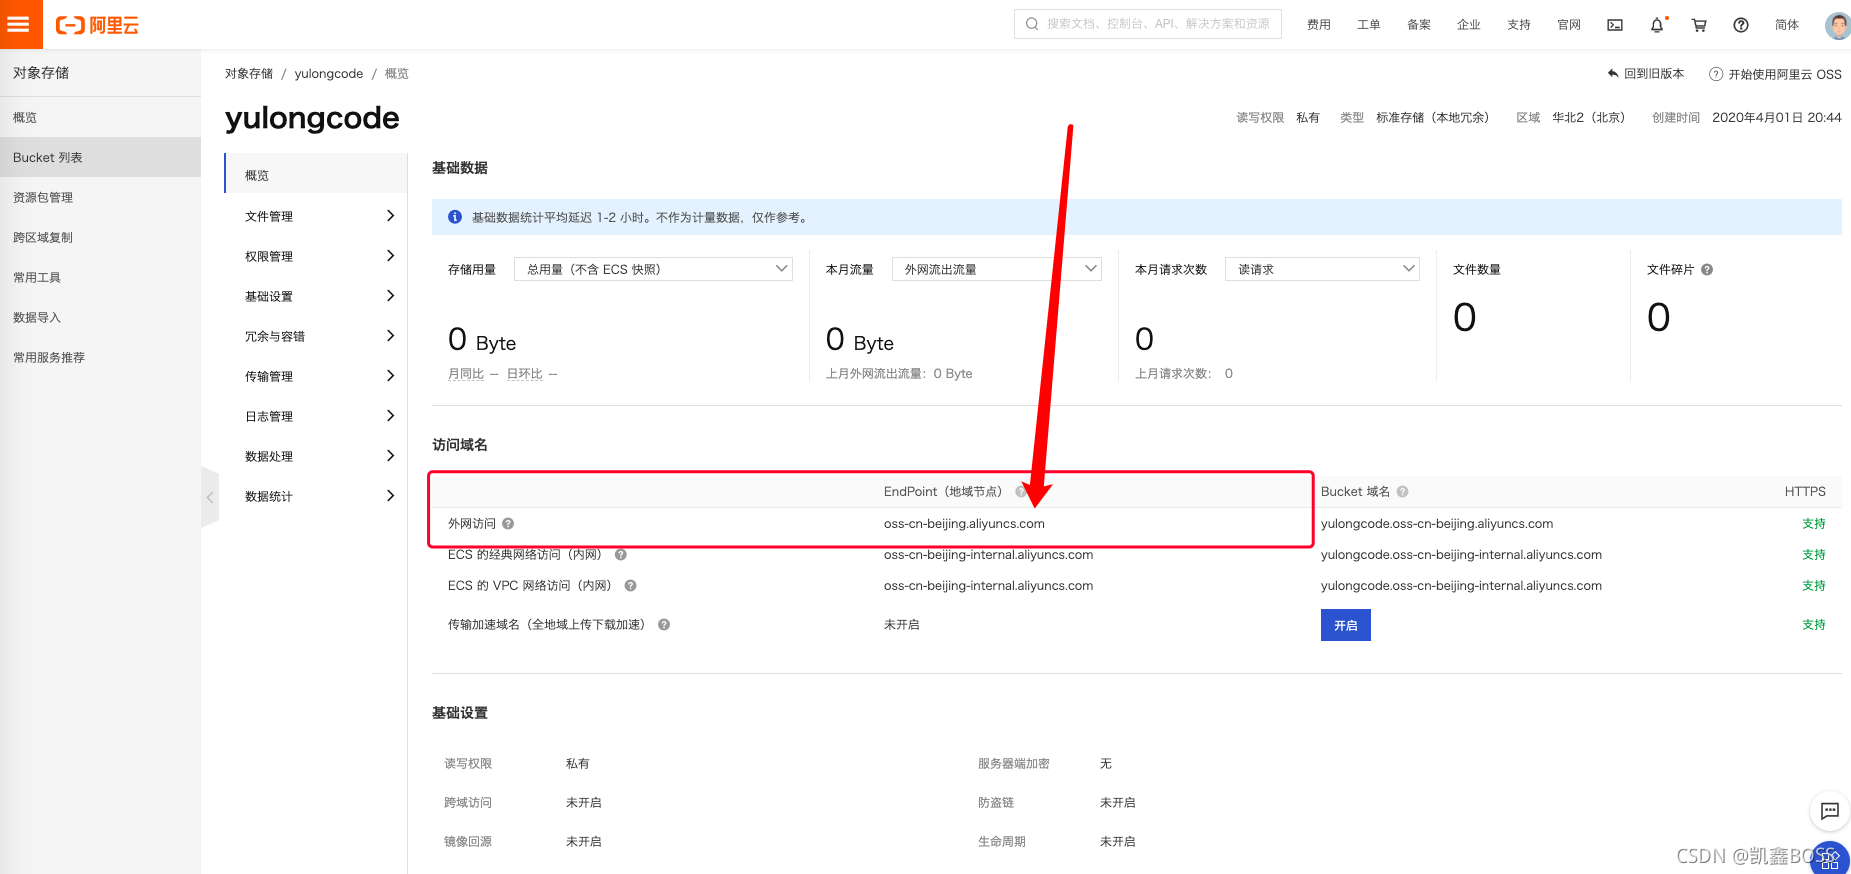Open 资源包管理 in sidebar
The width and height of the screenshot is (1851, 874).
click(x=100, y=197)
